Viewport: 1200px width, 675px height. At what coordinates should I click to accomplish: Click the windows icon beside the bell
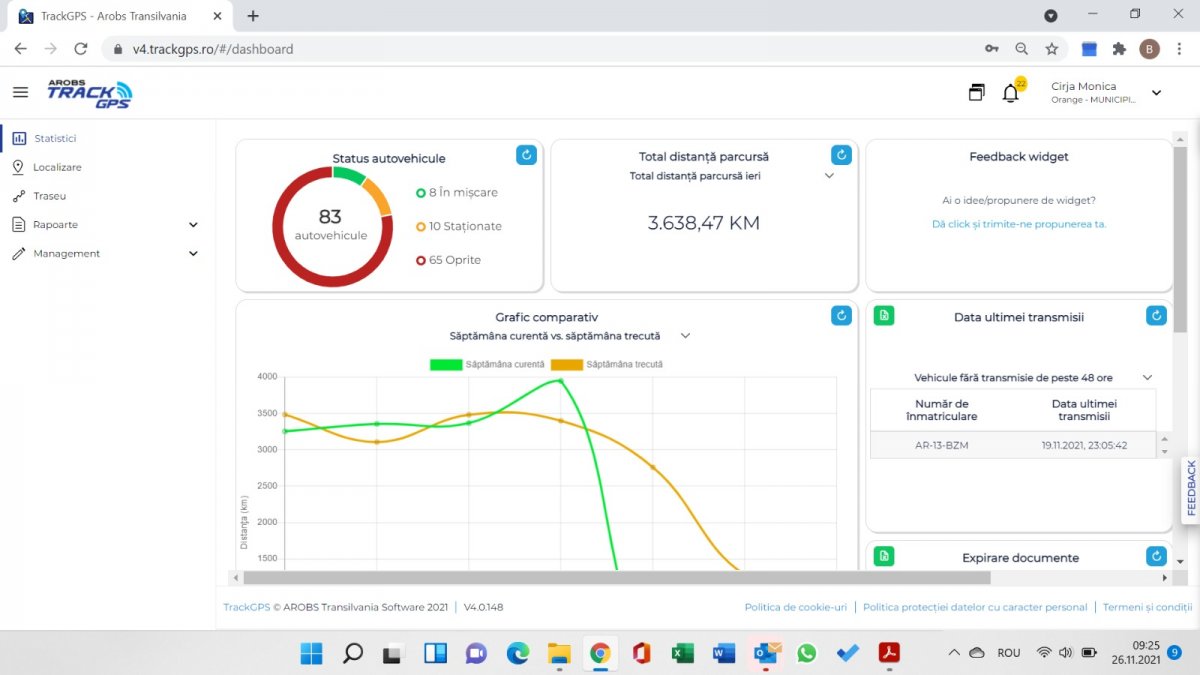click(976, 93)
